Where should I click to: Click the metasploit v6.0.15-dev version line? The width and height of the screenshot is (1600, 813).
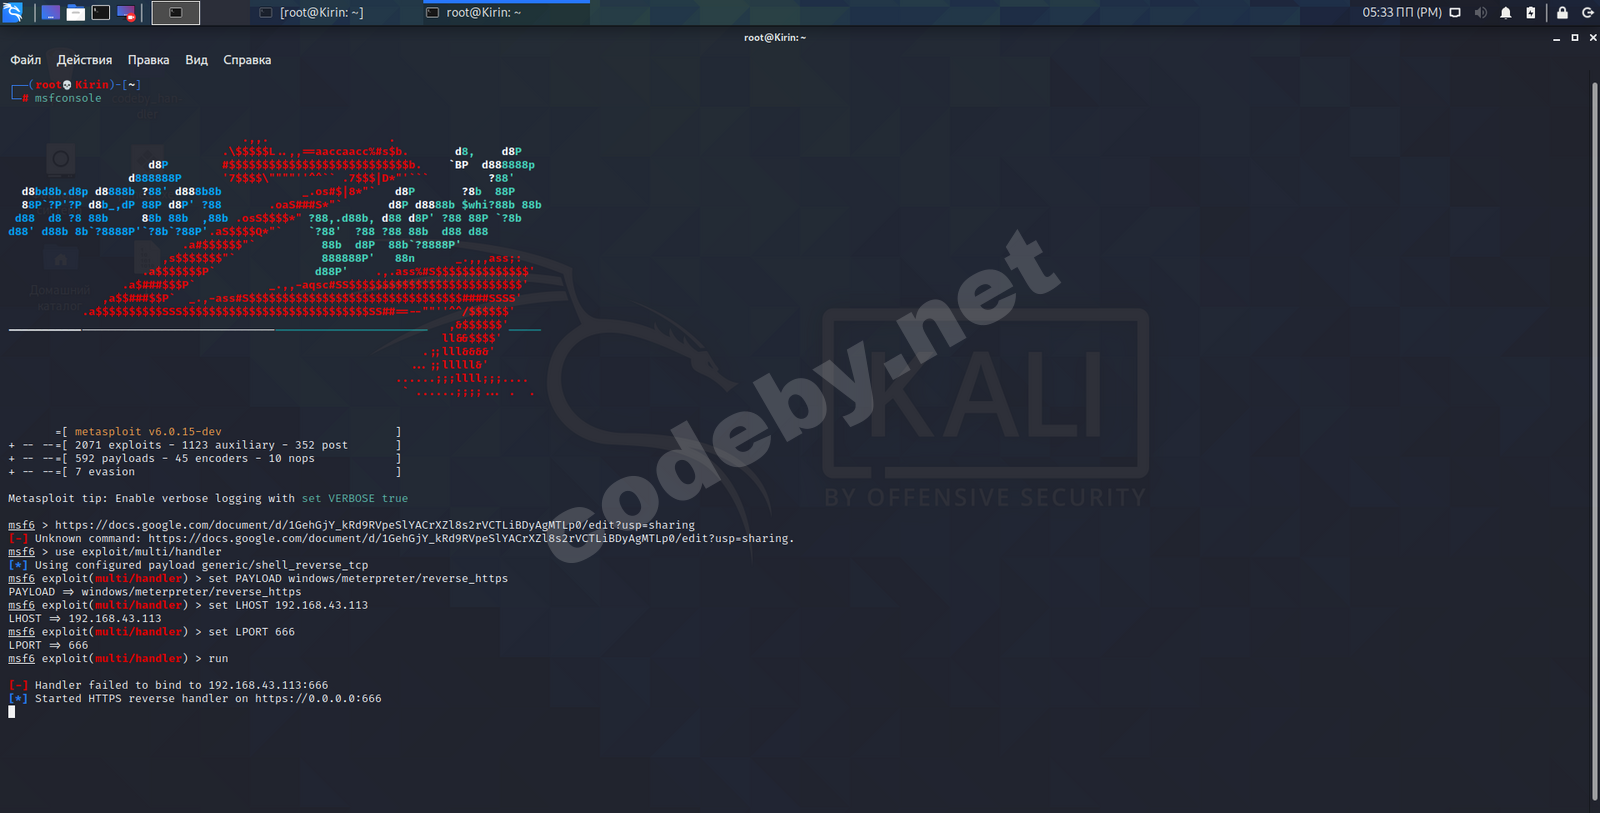coord(148,432)
